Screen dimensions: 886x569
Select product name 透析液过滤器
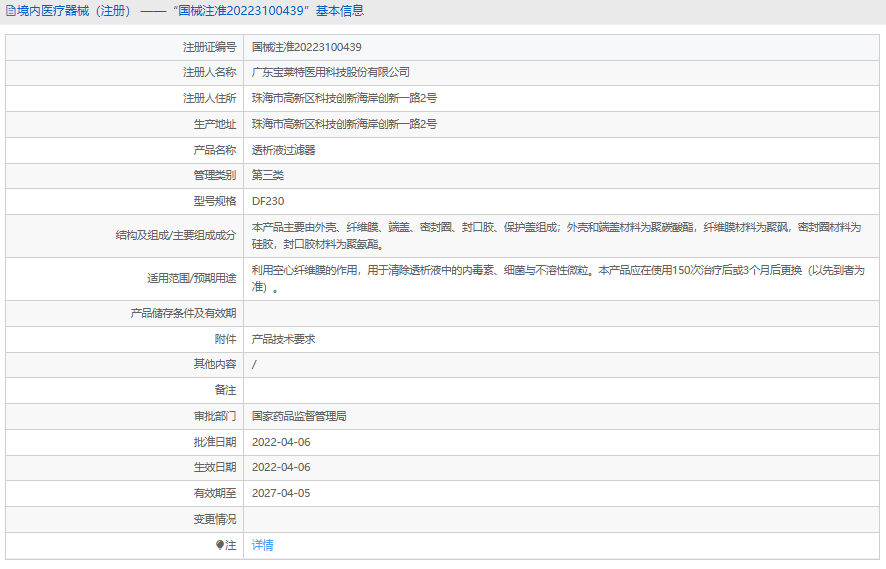pos(283,150)
